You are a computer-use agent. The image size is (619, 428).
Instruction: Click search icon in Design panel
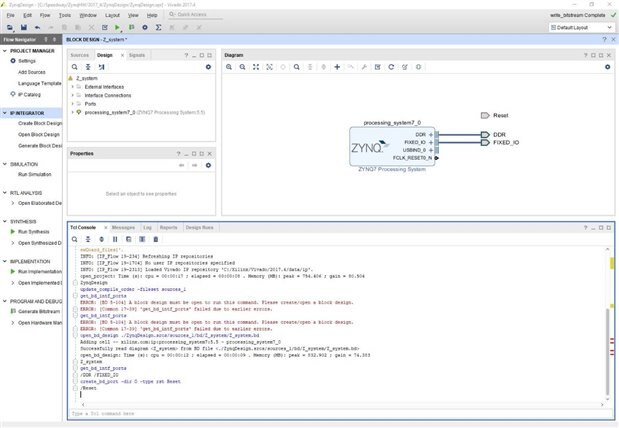pyautogui.click(x=74, y=67)
